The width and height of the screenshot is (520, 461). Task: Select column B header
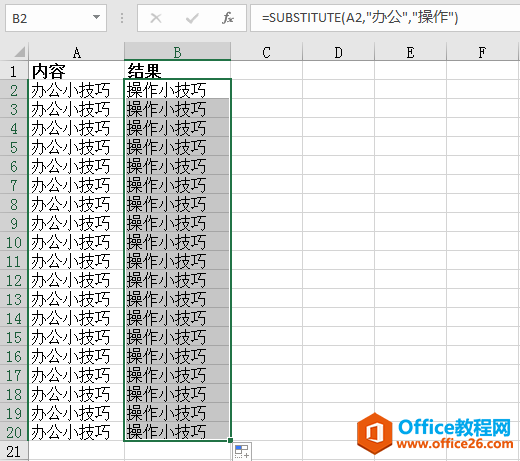click(177, 52)
